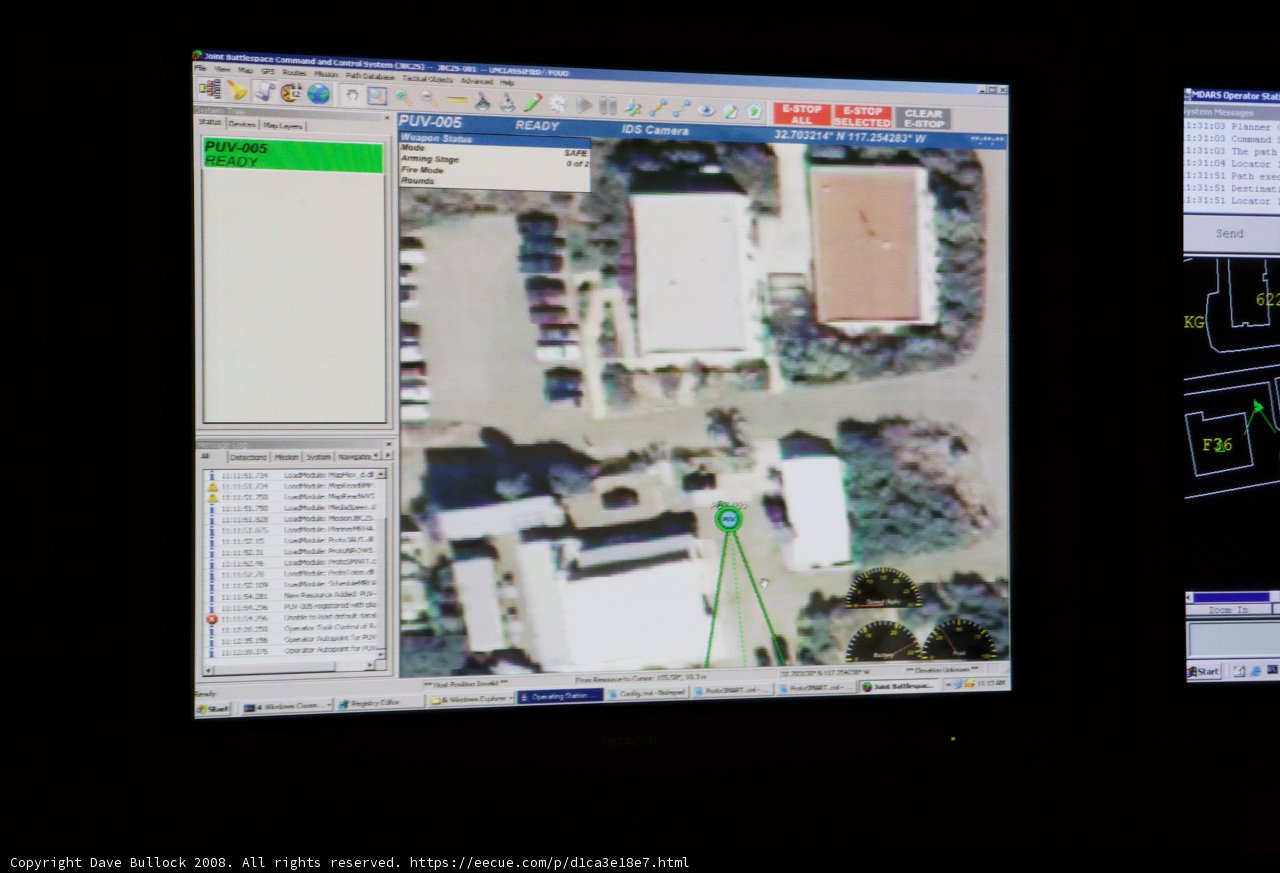Click the E-STOP ALL button
The height and width of the screenshot is (873, 1280).
tap(802, 115)
